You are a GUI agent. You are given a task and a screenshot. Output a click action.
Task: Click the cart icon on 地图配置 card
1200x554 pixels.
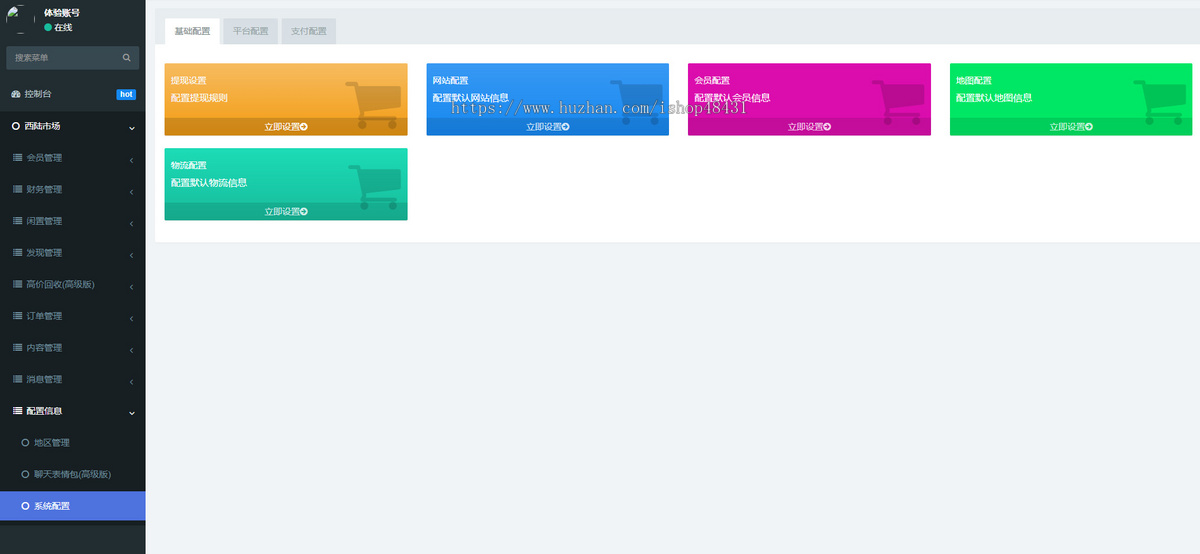point(1160,102)
